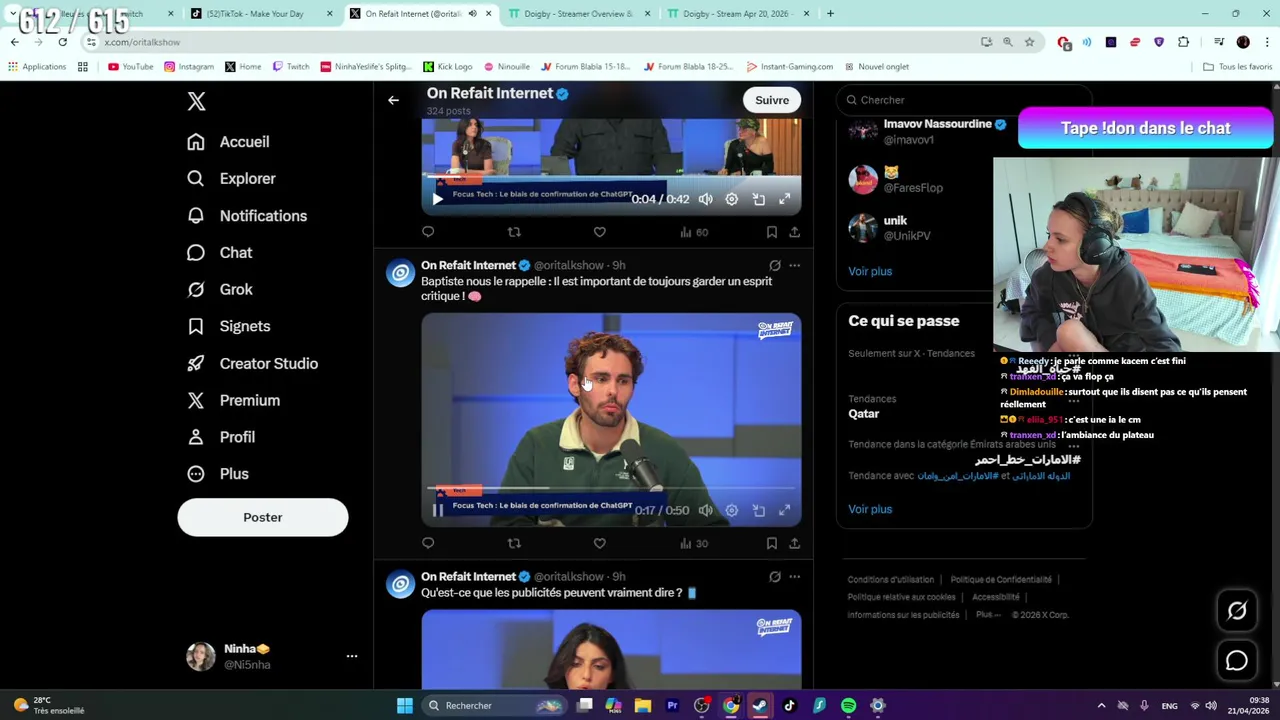Viewport: 1280px width, 720px height.
Task: Open account options next to Ninha
Action: coord(352,656)
